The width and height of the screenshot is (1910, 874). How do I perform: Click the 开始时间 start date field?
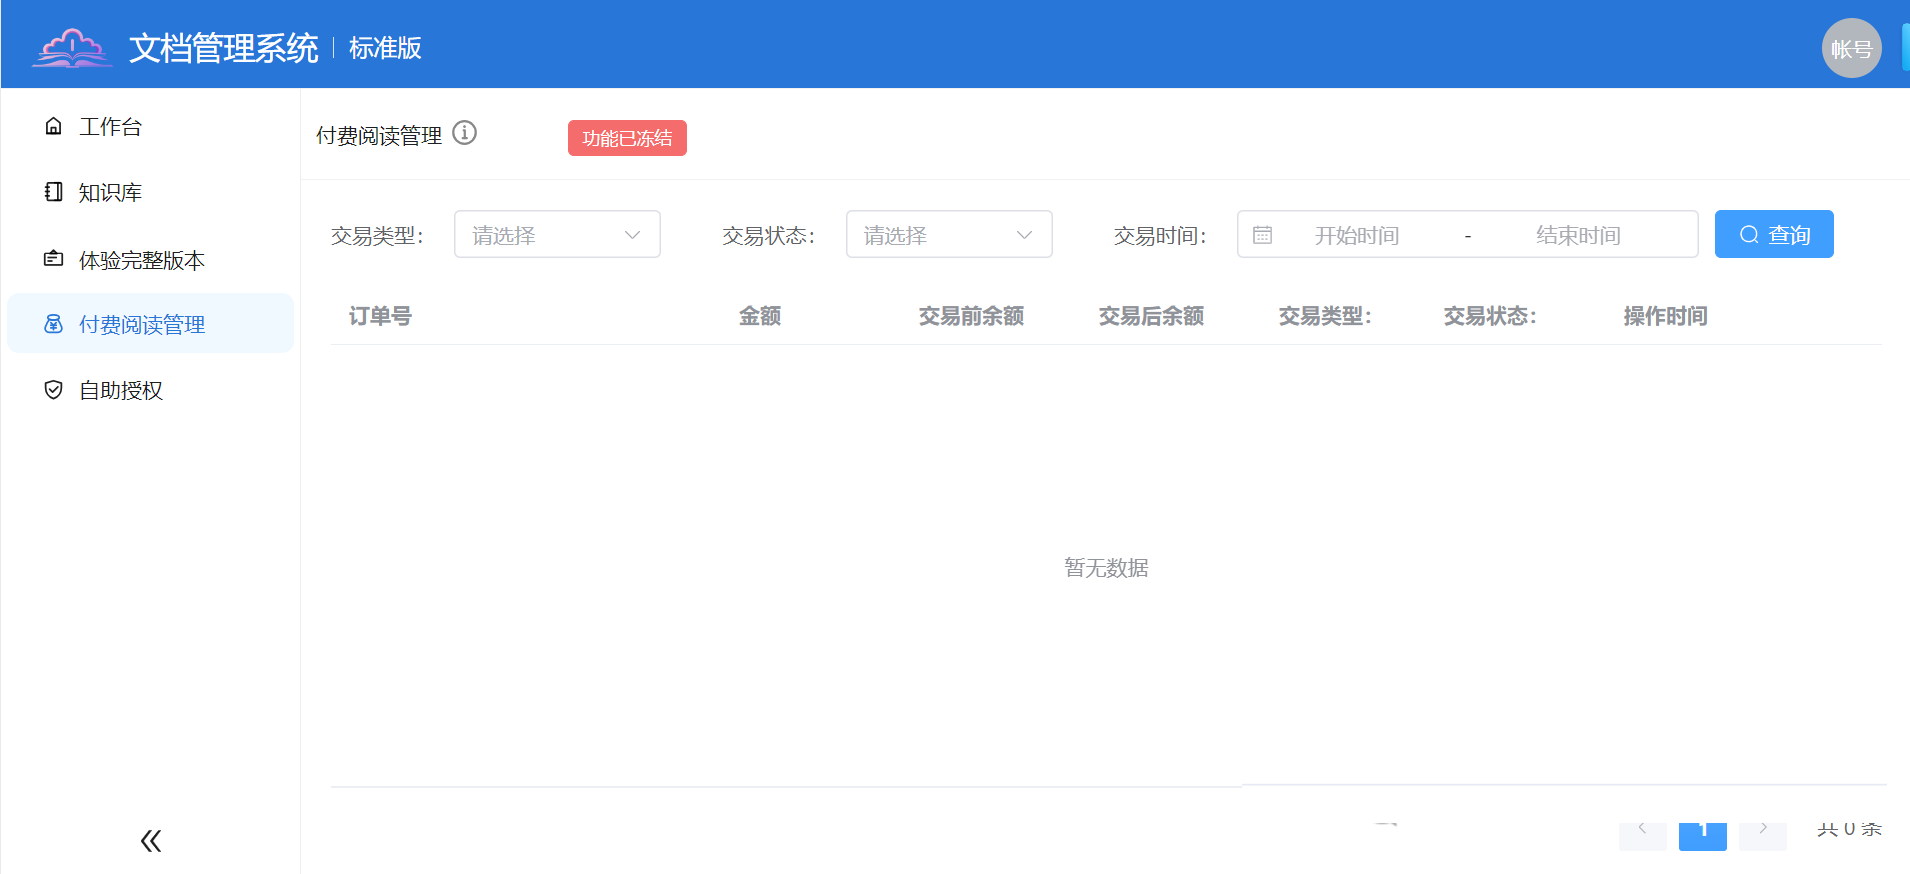pos(1356,235)
